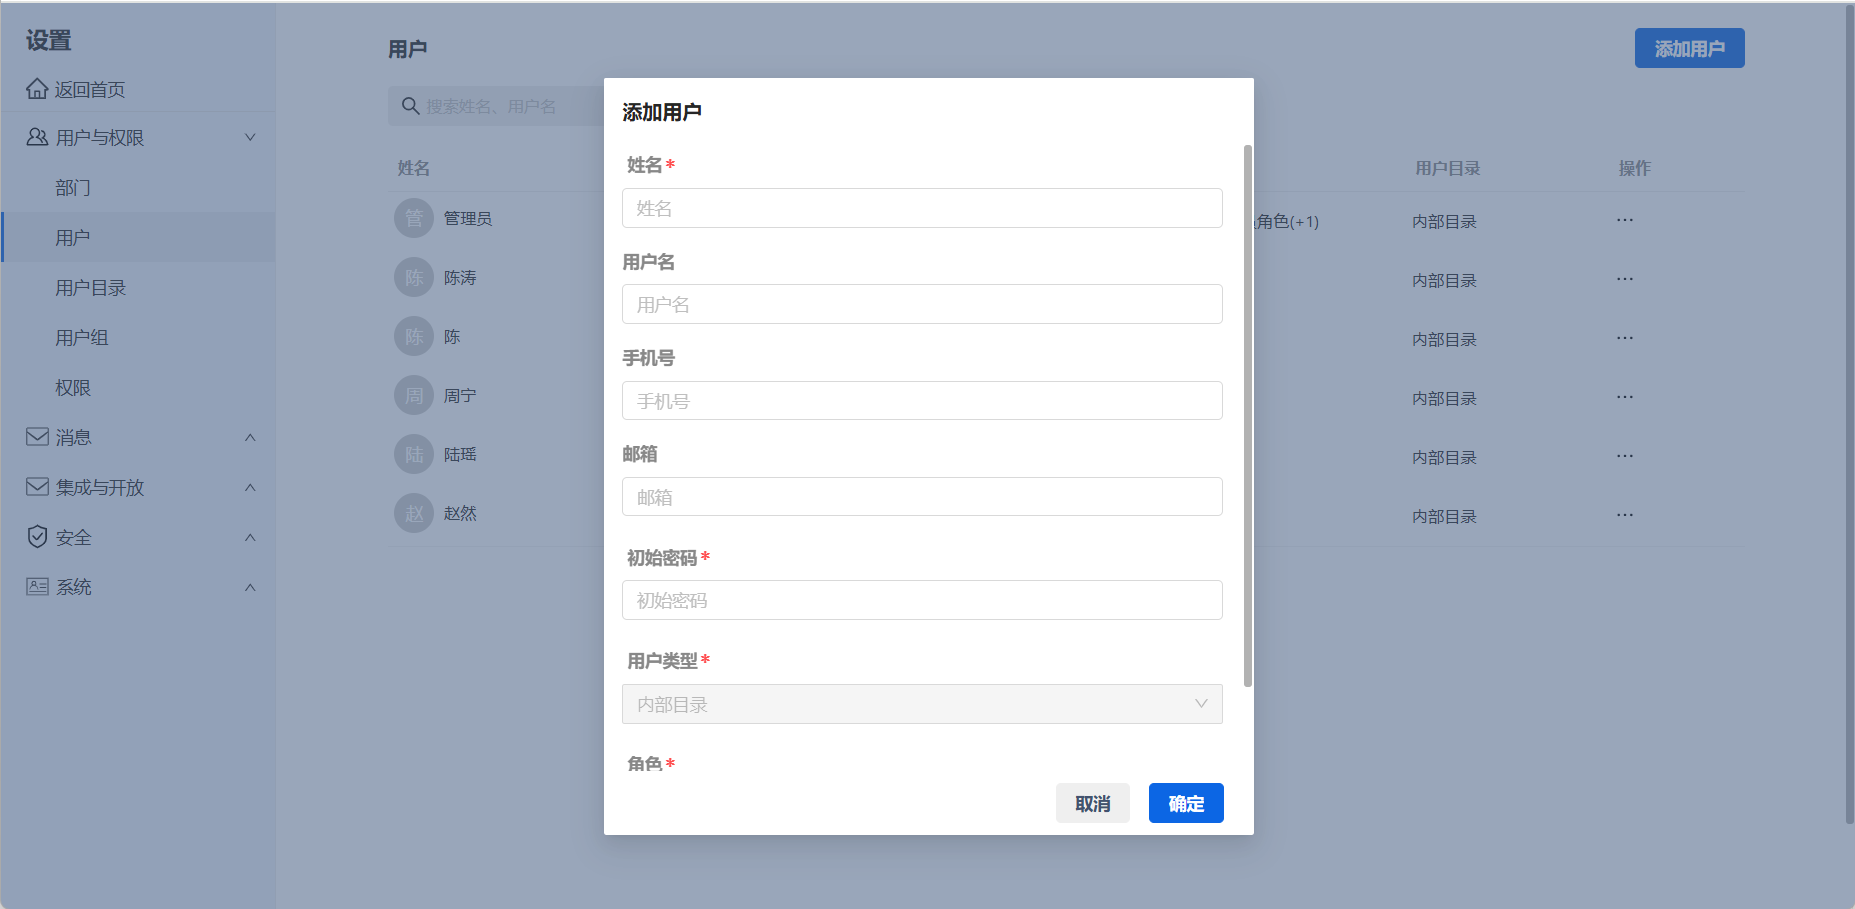Open the actions ellipsis for 陆瑶

point(1624,454)
